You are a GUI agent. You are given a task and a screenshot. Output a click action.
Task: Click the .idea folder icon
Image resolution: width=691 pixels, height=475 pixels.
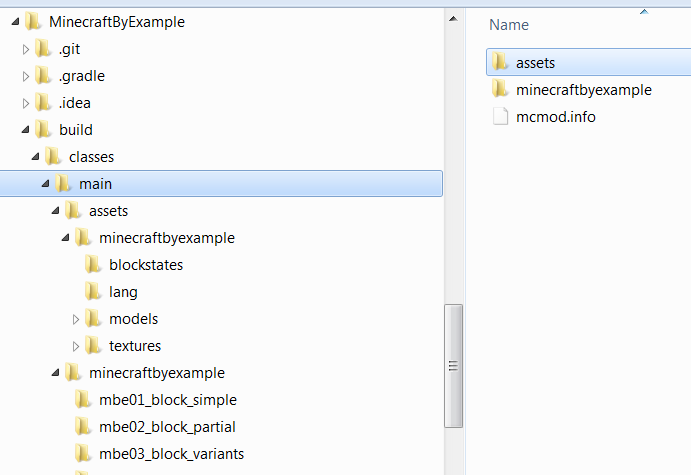43,102
